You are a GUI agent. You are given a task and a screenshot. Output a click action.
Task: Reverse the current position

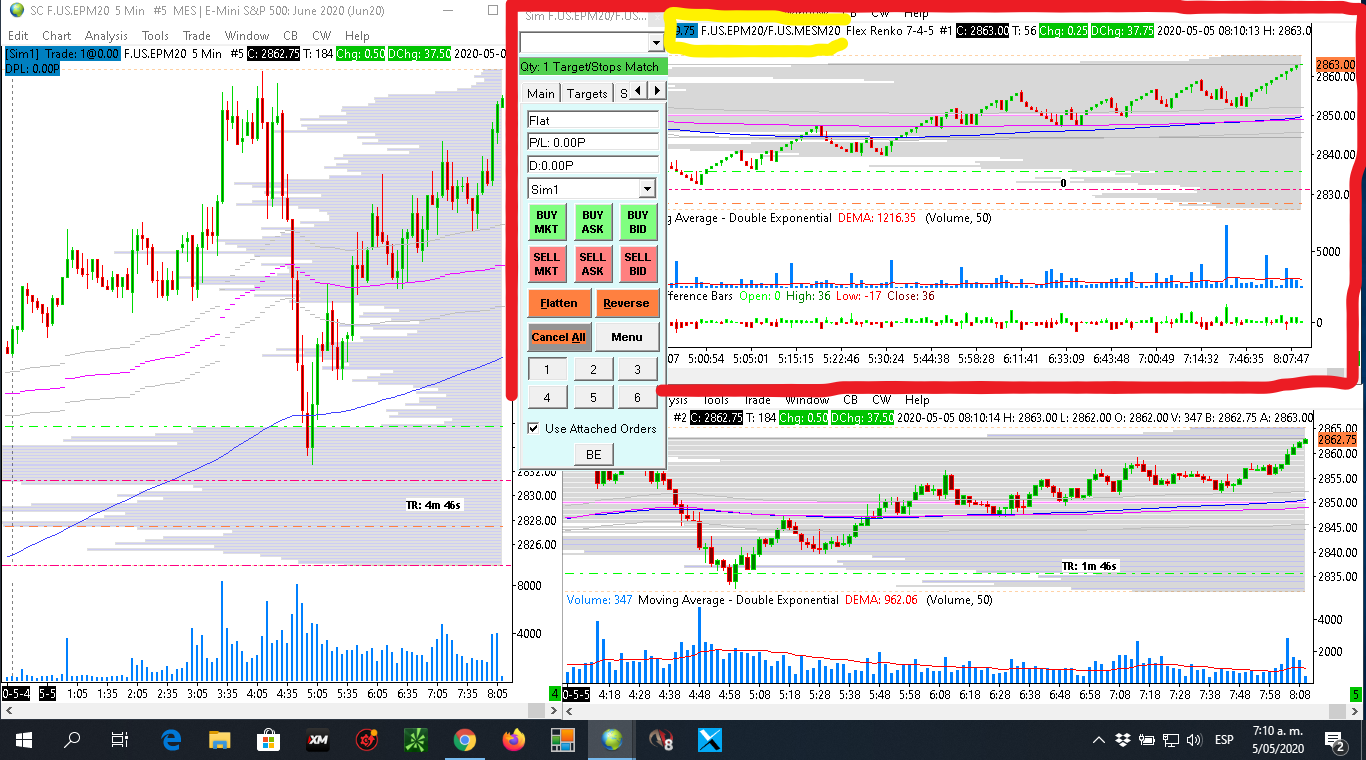[x=627, y=303]
